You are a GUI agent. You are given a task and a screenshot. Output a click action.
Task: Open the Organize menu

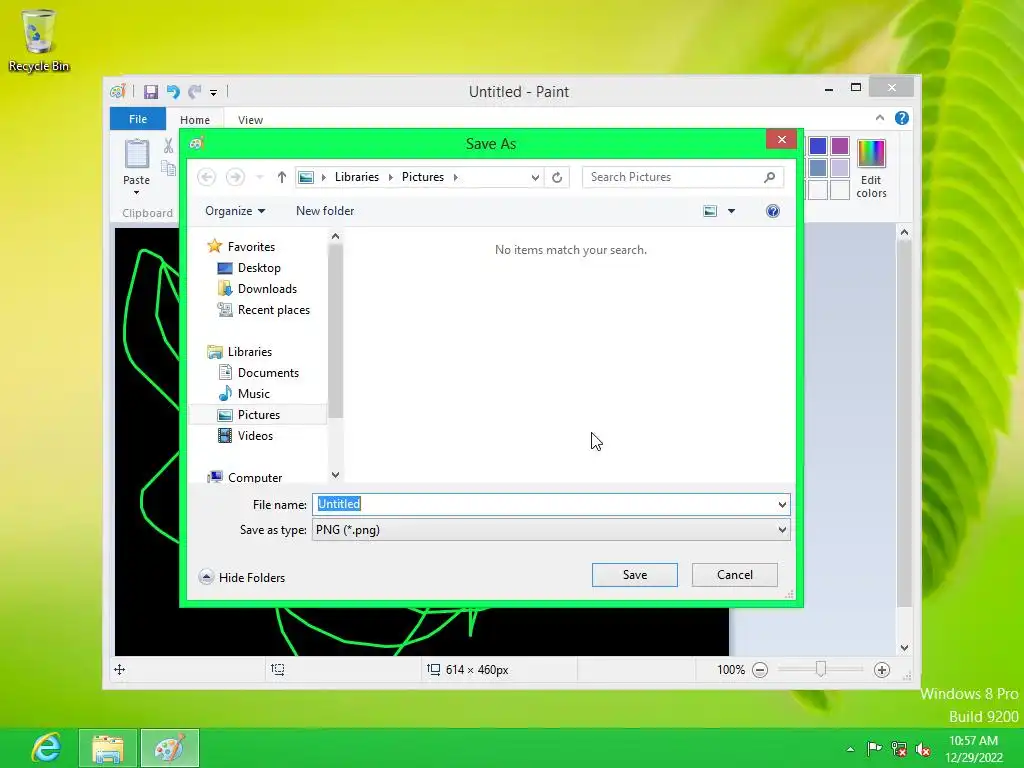pyautogui.click(x=234, y=211)
